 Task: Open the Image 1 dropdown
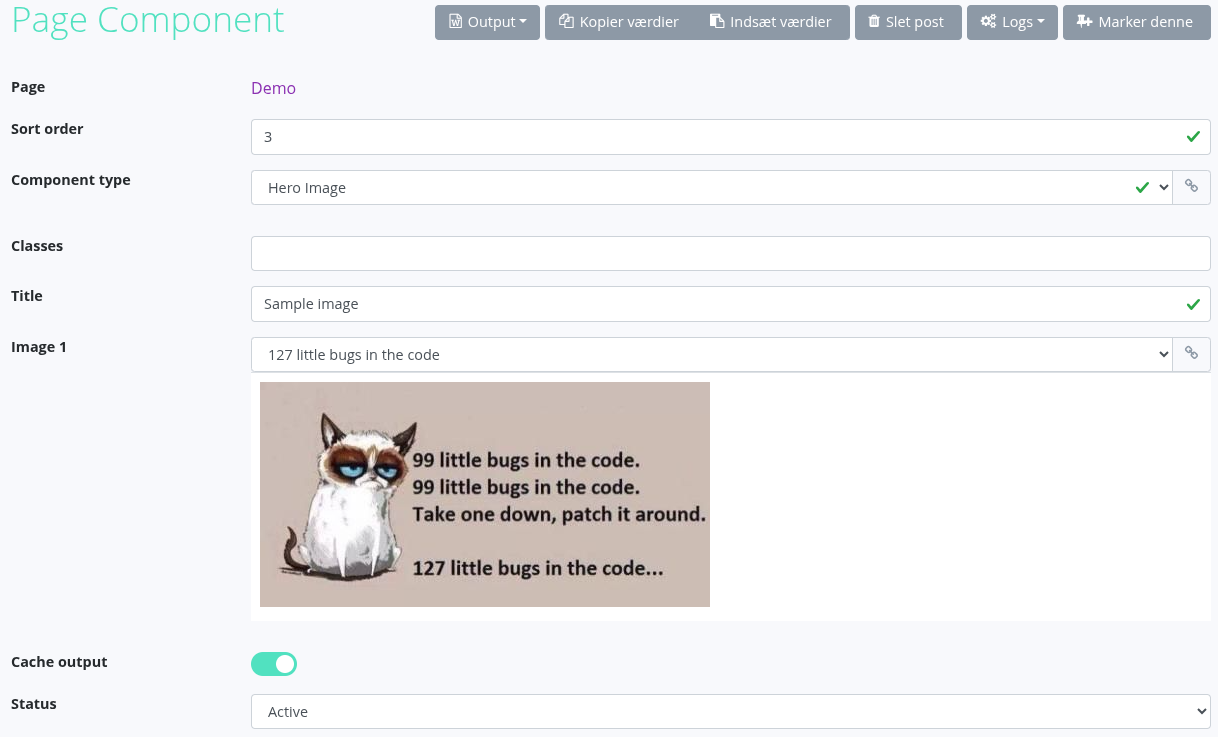(x=711, y=354)
